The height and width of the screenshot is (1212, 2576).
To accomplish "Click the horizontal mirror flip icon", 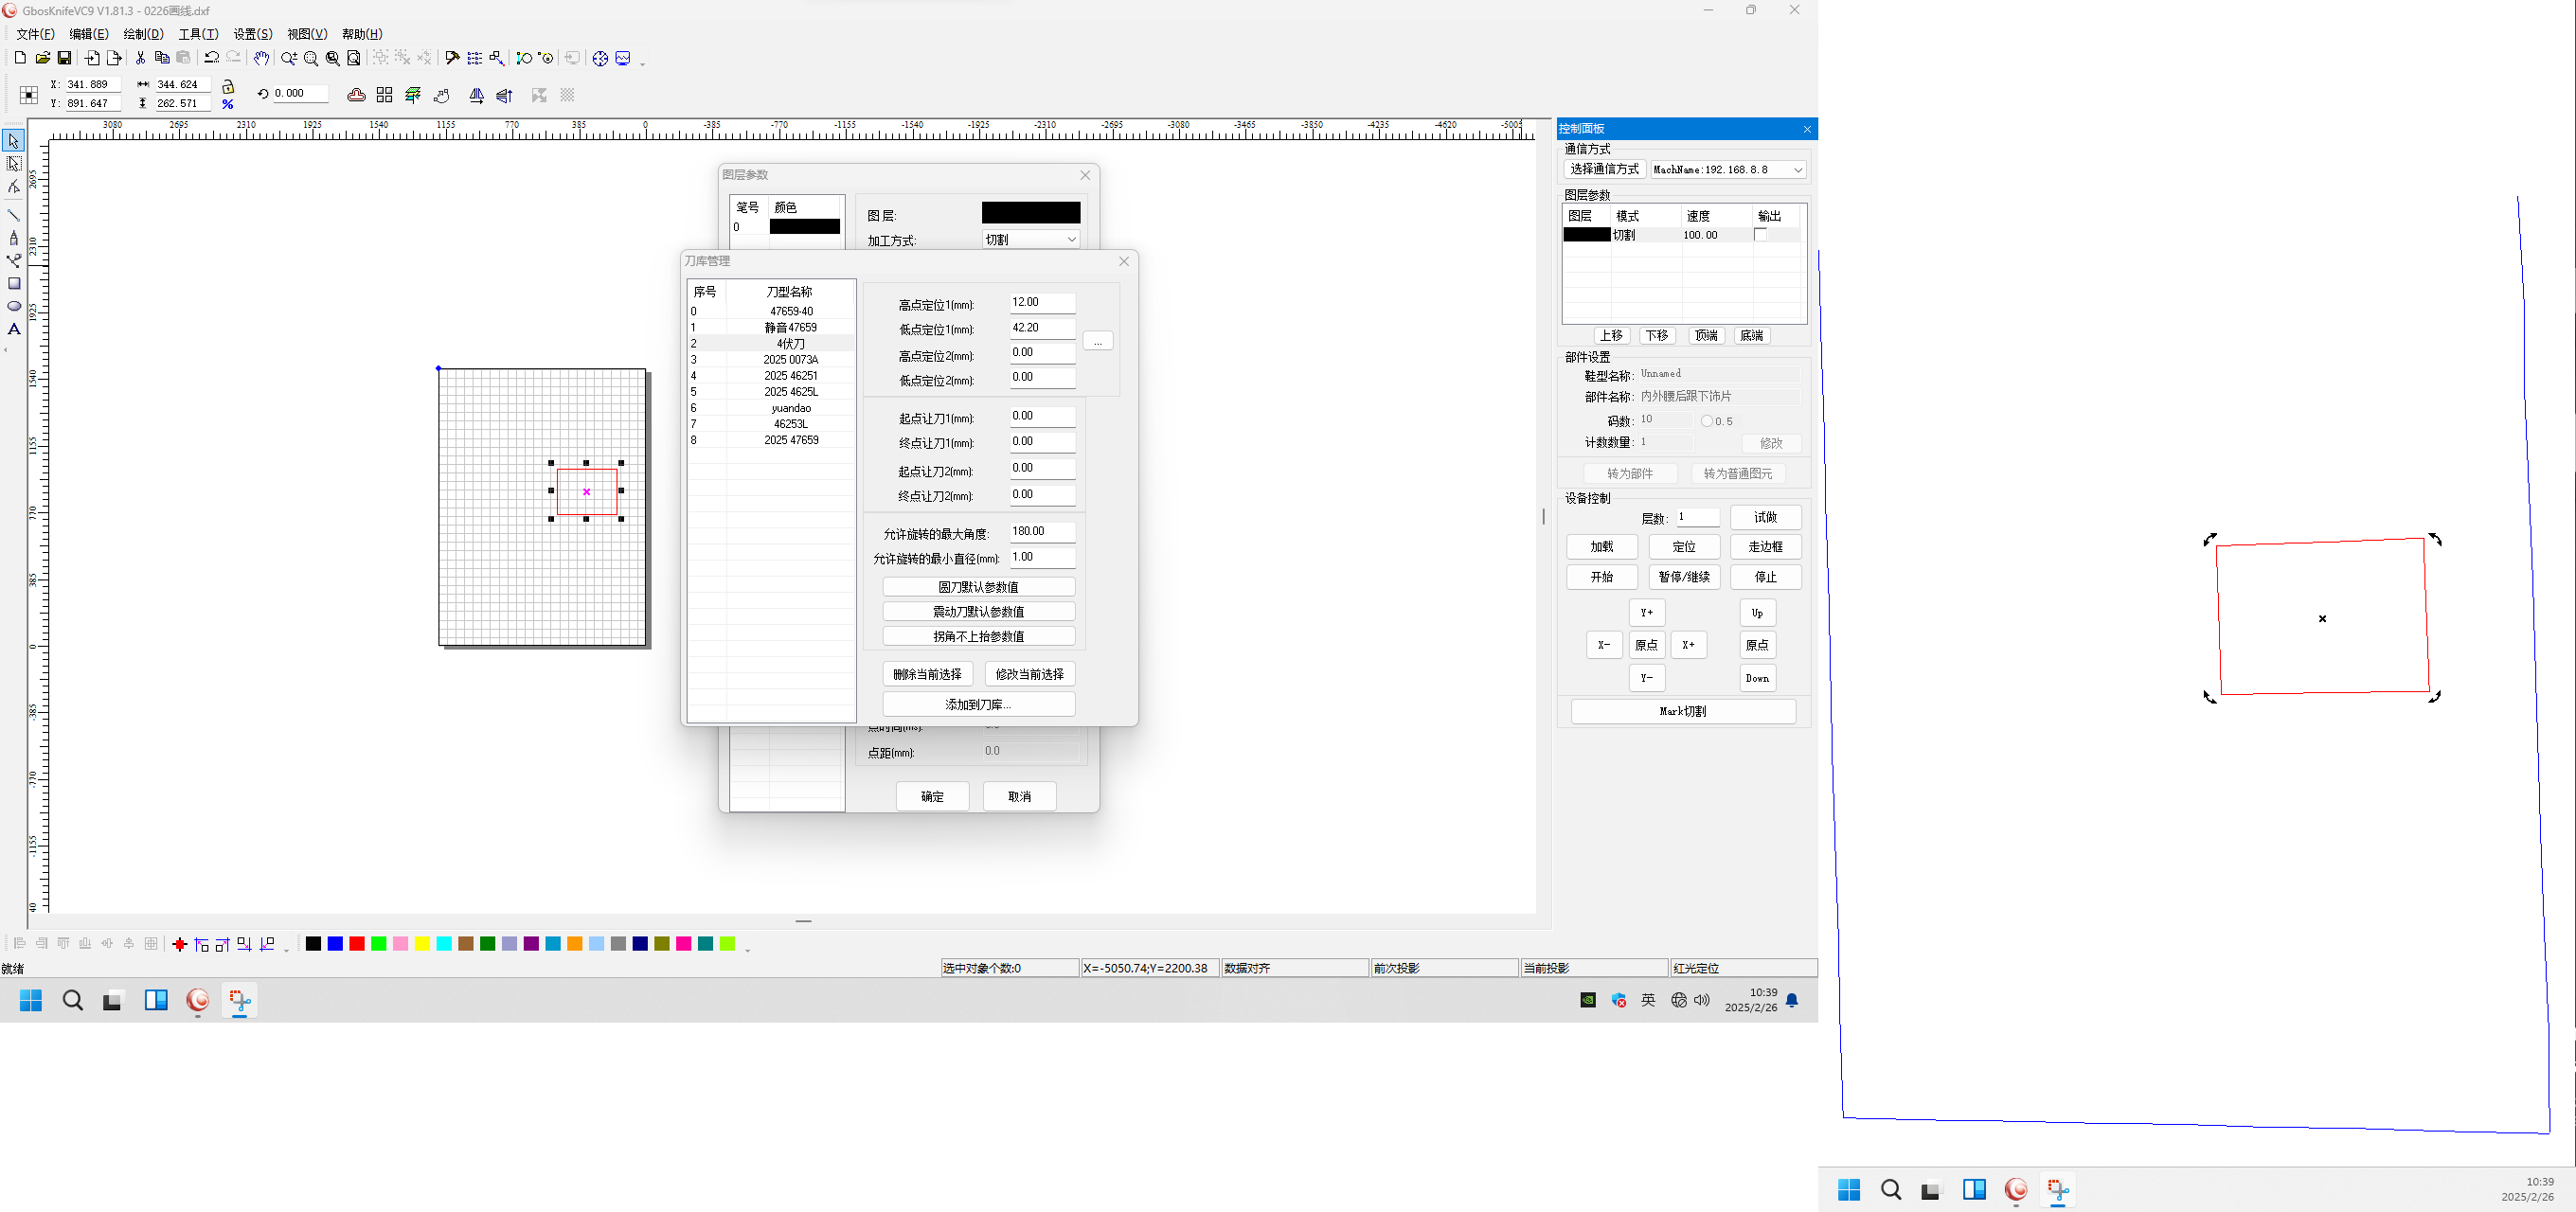I will coord(477,95).
